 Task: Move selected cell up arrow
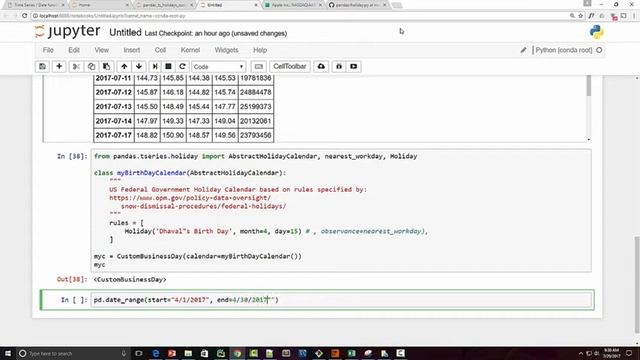click(124, 67)
